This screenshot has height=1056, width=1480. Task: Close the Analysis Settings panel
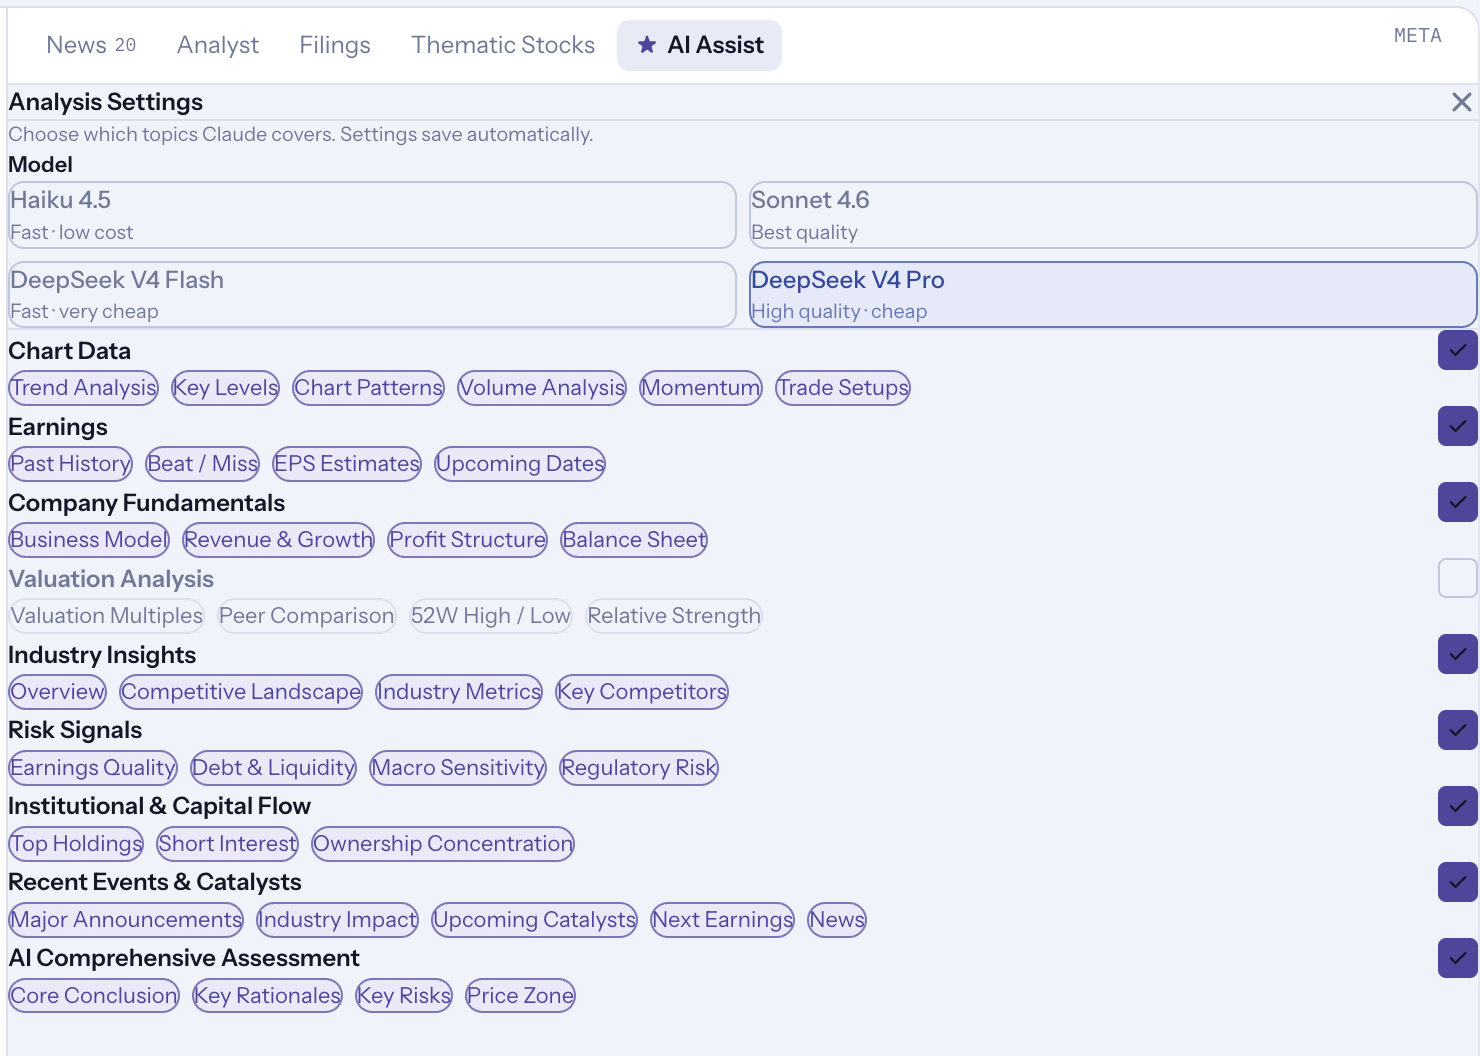point(1461,102)
